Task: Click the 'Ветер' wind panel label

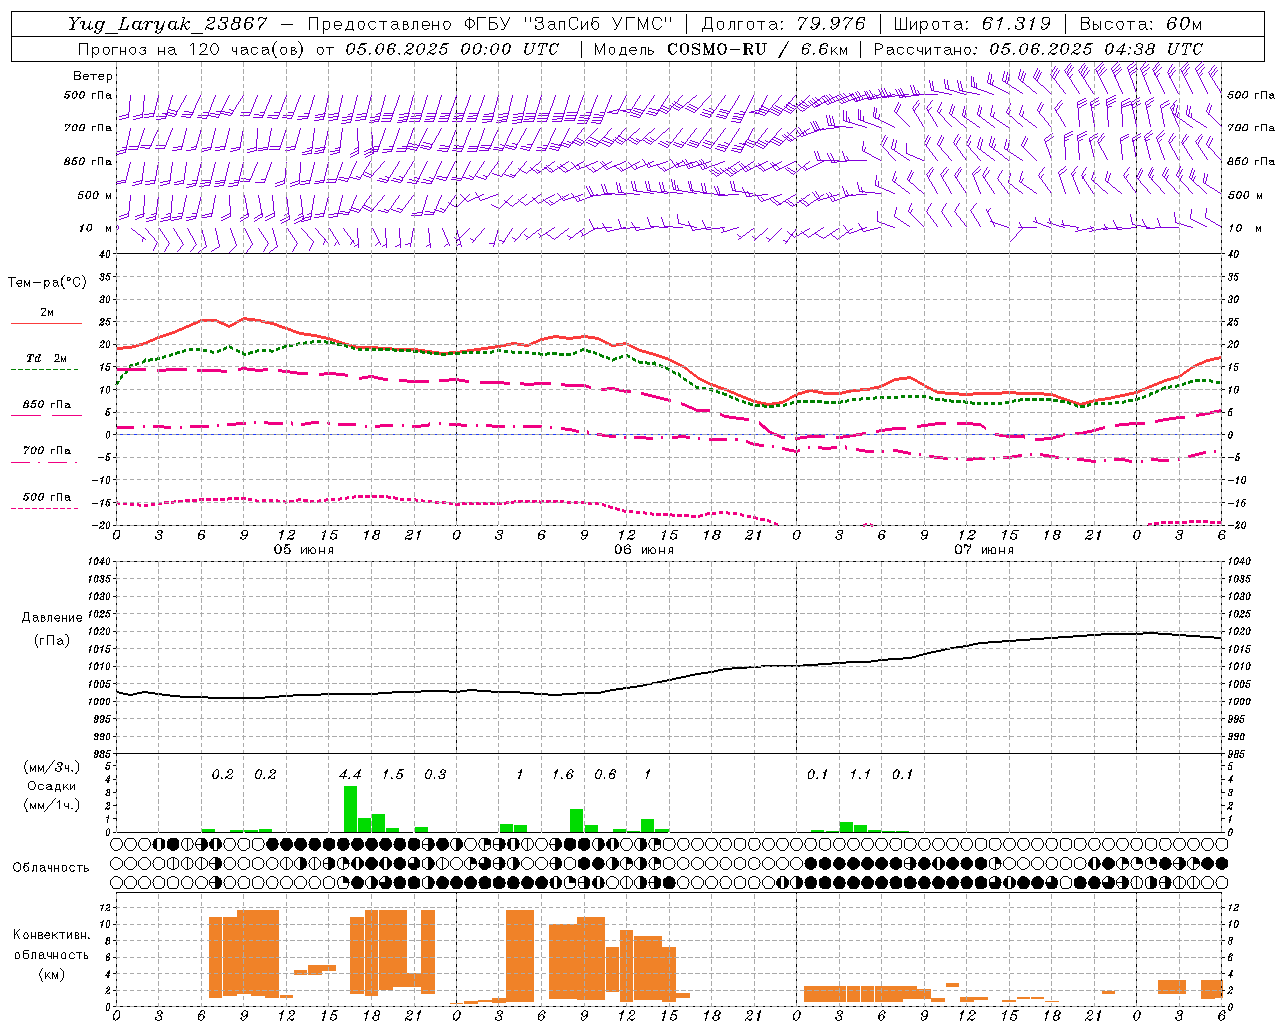Action: [93, 76]
